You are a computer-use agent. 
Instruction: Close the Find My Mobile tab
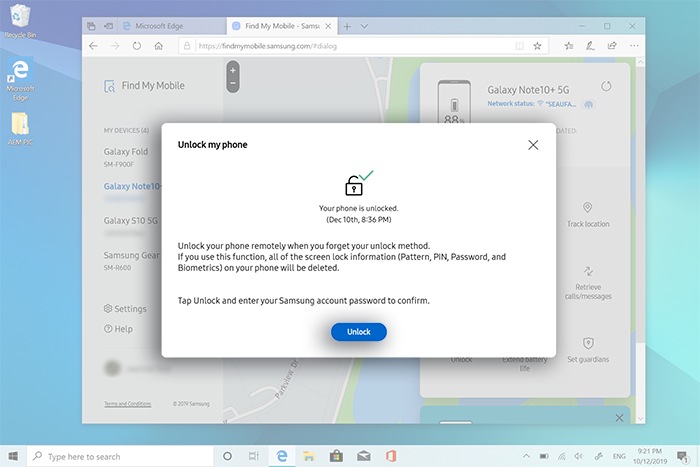[328, 26]
